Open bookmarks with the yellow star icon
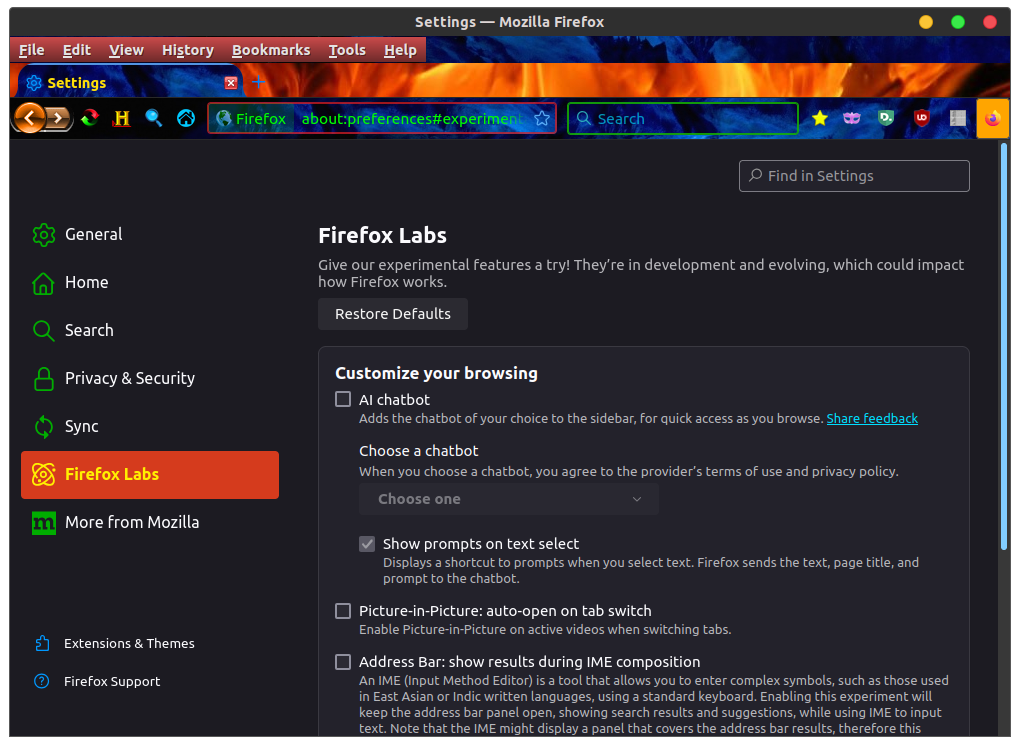Image resolution: width=1020 pixels, height=746 pixels. [x=820, y=118]
